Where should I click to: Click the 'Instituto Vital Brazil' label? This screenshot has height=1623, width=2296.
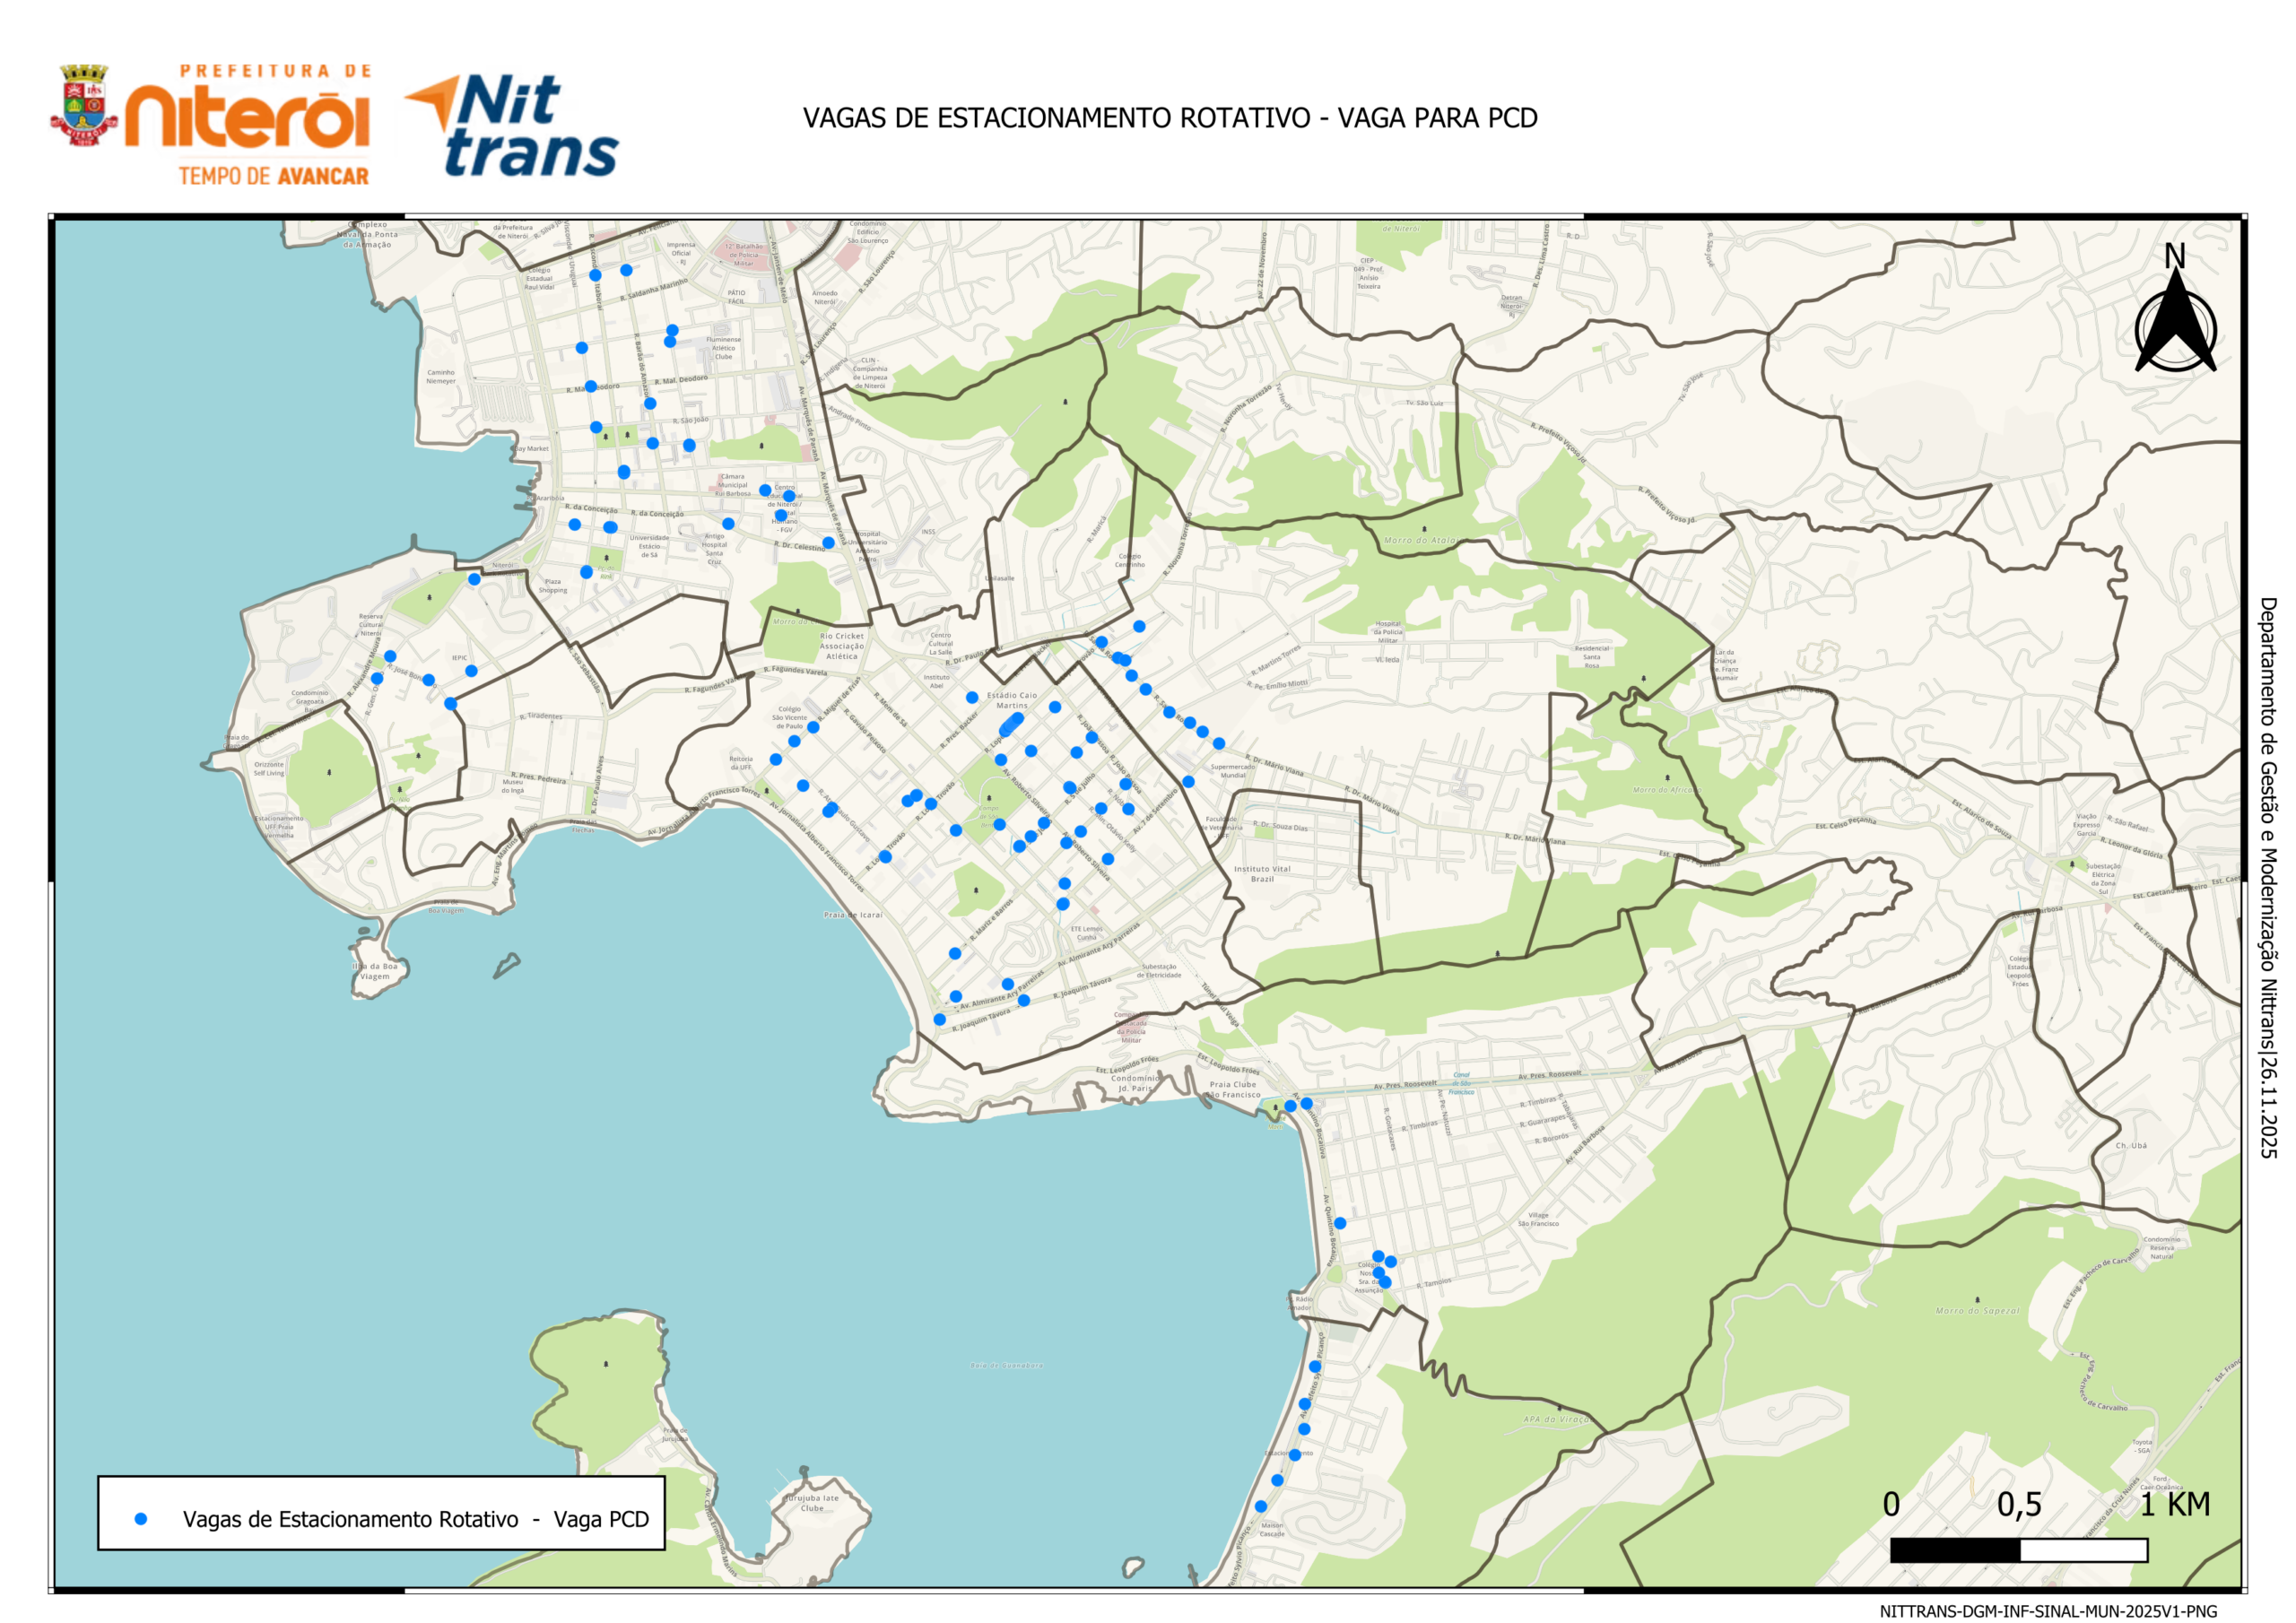(x=1262, y=873)
